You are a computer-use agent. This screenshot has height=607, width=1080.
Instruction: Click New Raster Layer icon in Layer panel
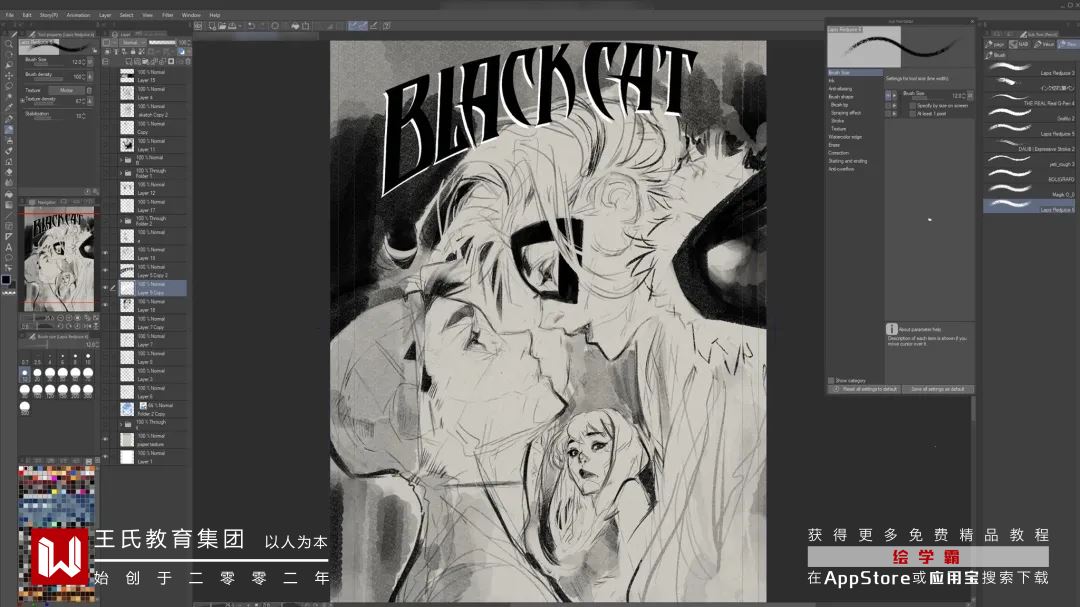tap(128, 62)
